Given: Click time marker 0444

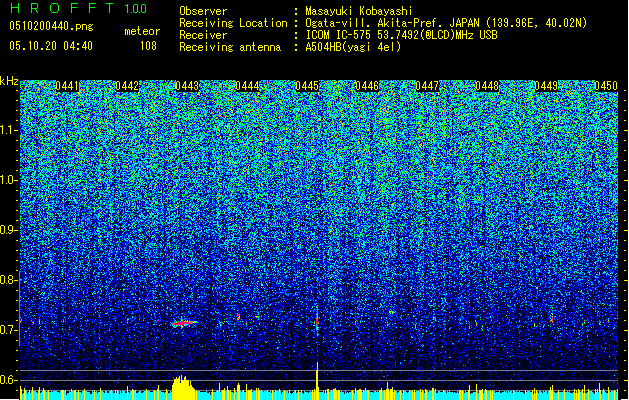Looking at the screenshot, I should point(247,86).
